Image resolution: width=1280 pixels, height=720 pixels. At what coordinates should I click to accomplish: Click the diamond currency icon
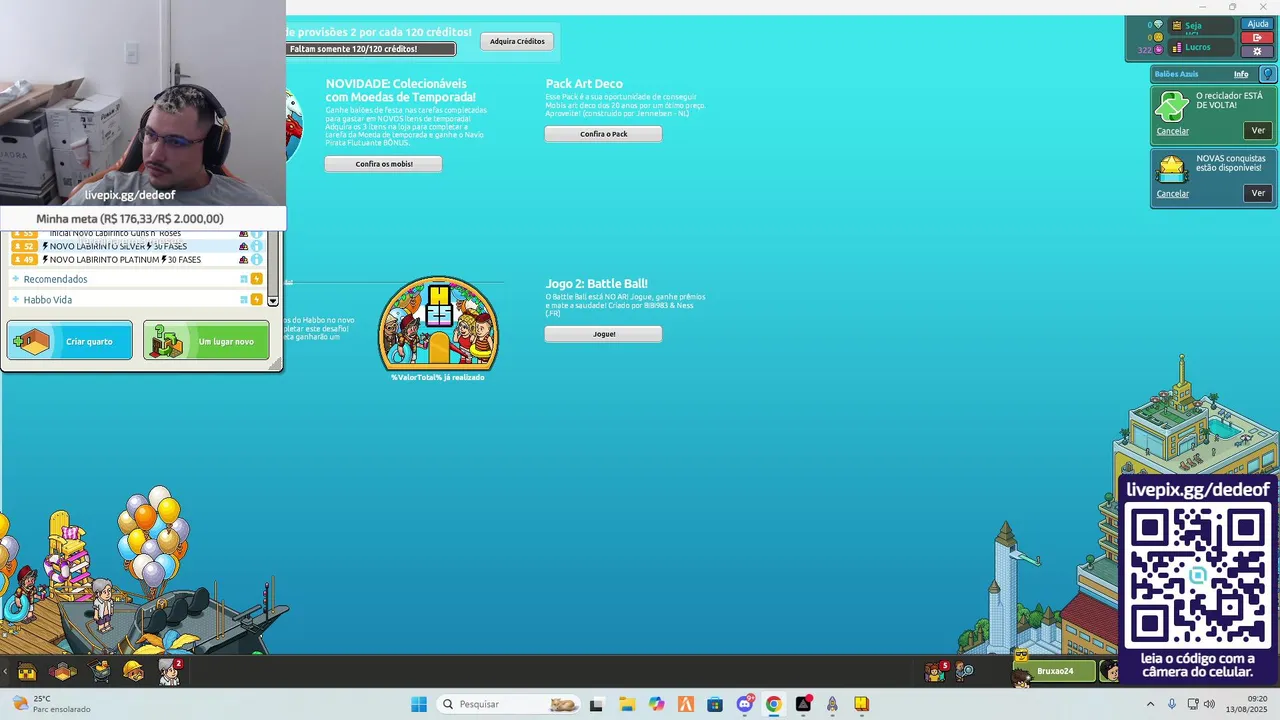point(1158,24)
